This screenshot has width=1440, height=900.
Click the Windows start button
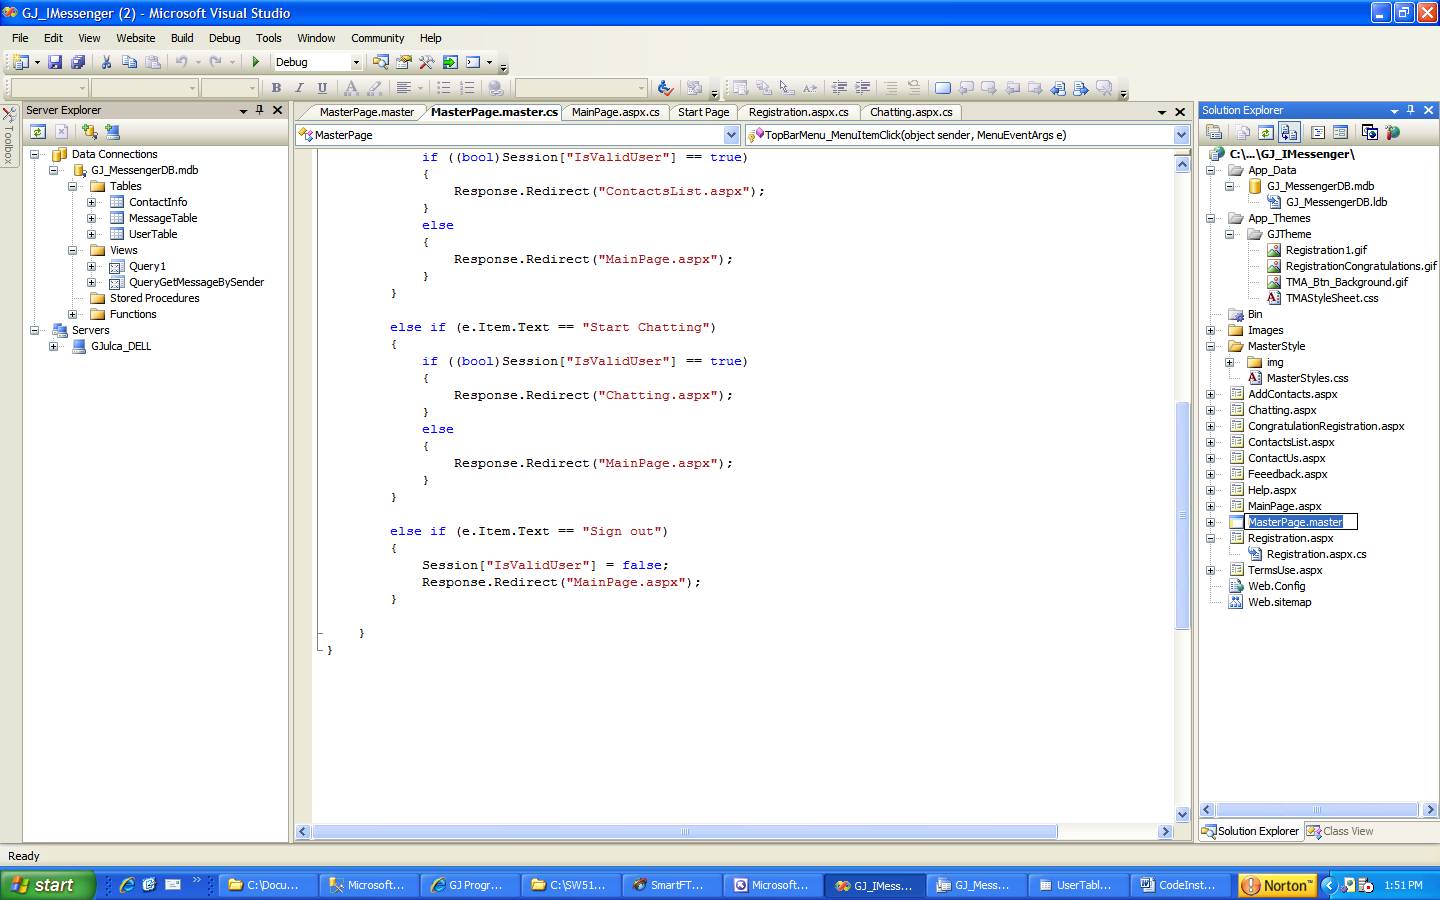(47, 885)
